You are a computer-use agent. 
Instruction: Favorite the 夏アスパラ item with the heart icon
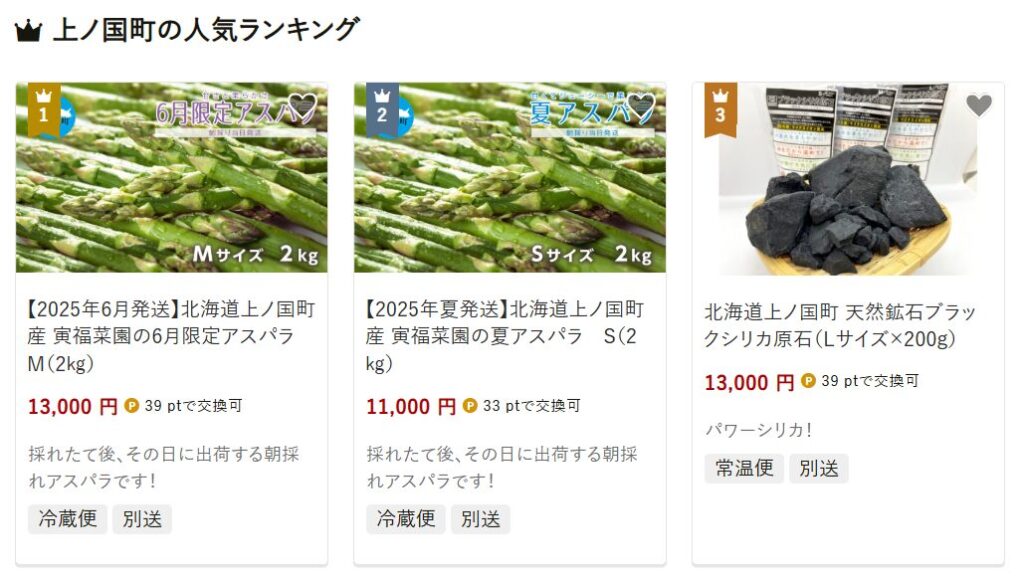tap(640, 106)
